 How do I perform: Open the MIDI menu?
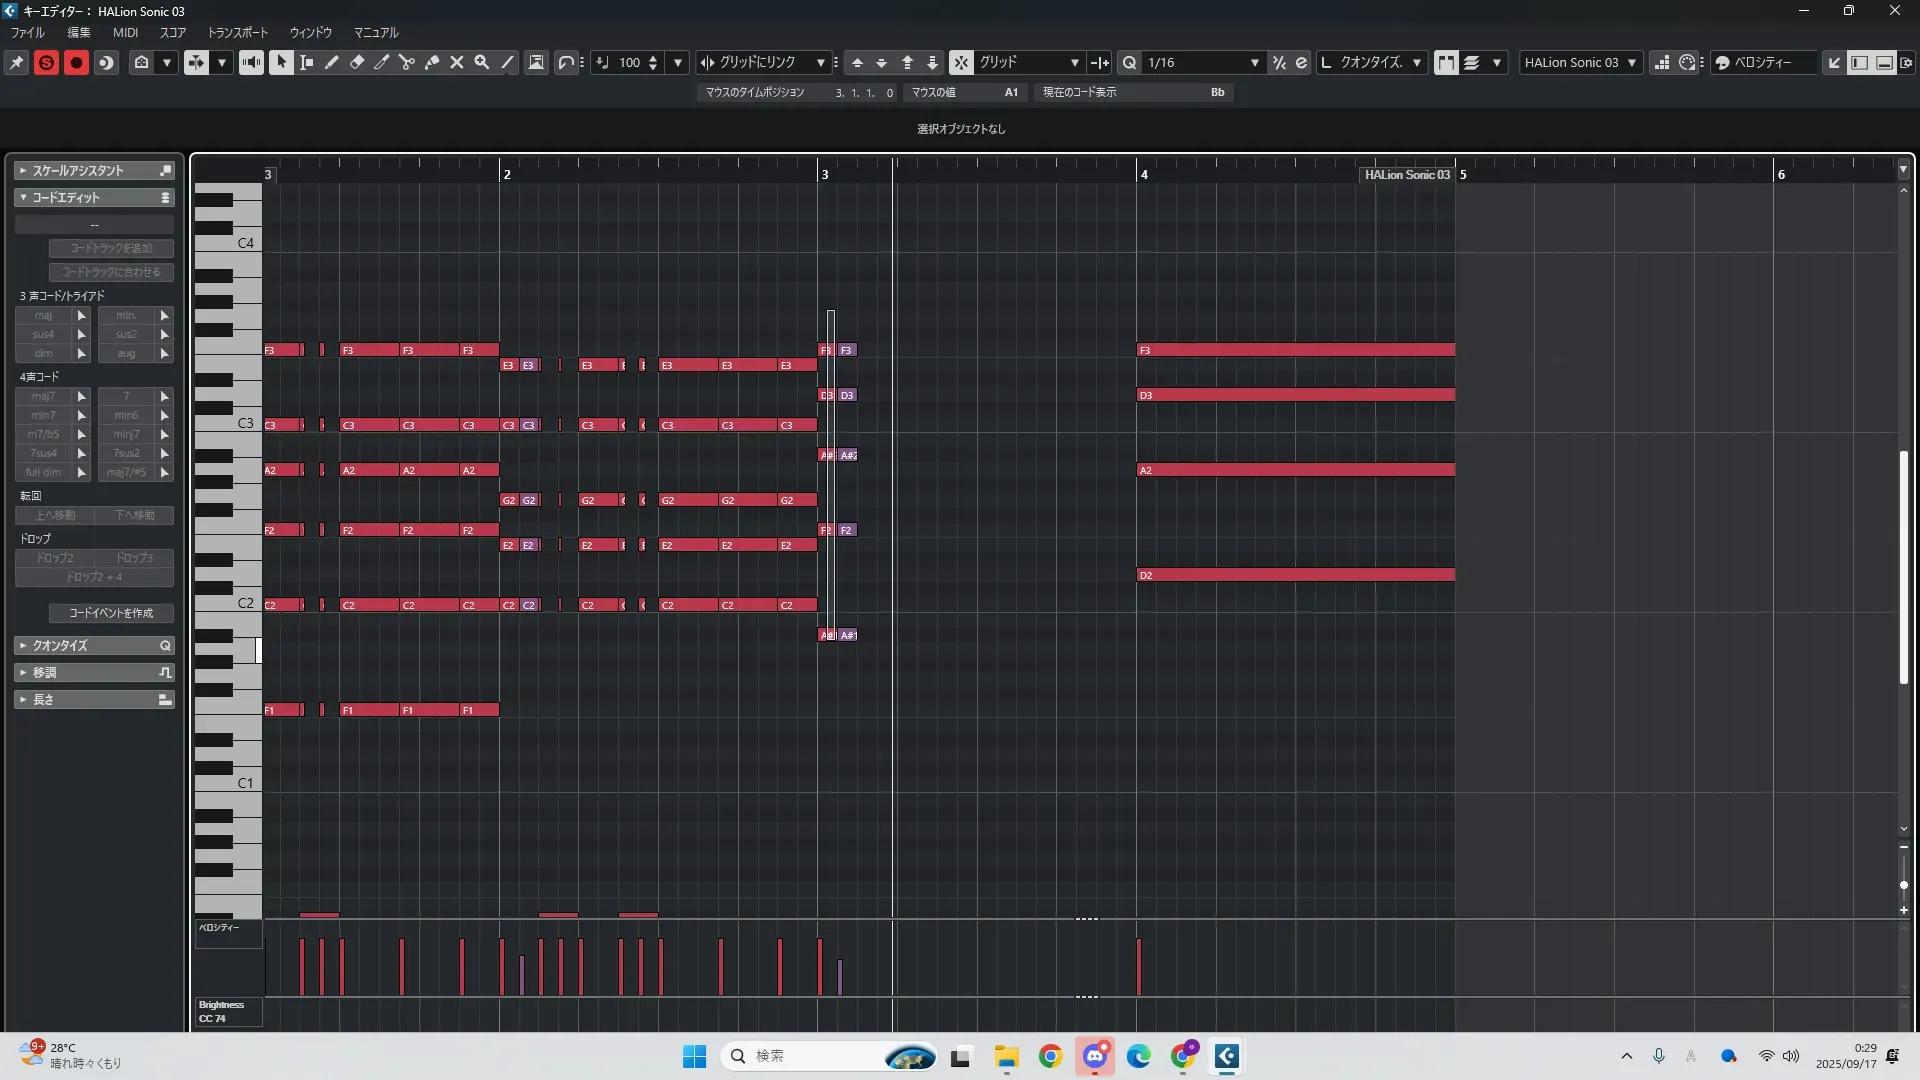125,32
